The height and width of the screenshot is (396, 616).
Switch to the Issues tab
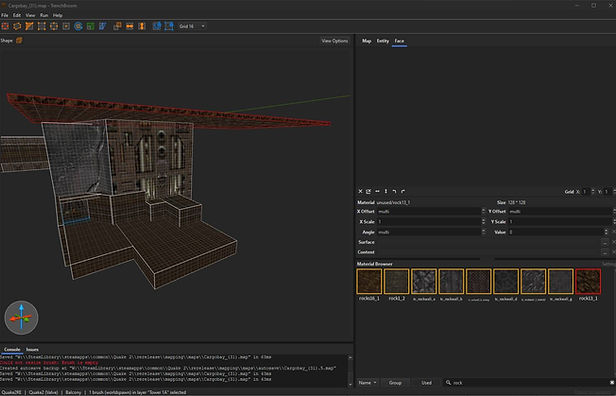pyautogui.click(x=32, y=349)
